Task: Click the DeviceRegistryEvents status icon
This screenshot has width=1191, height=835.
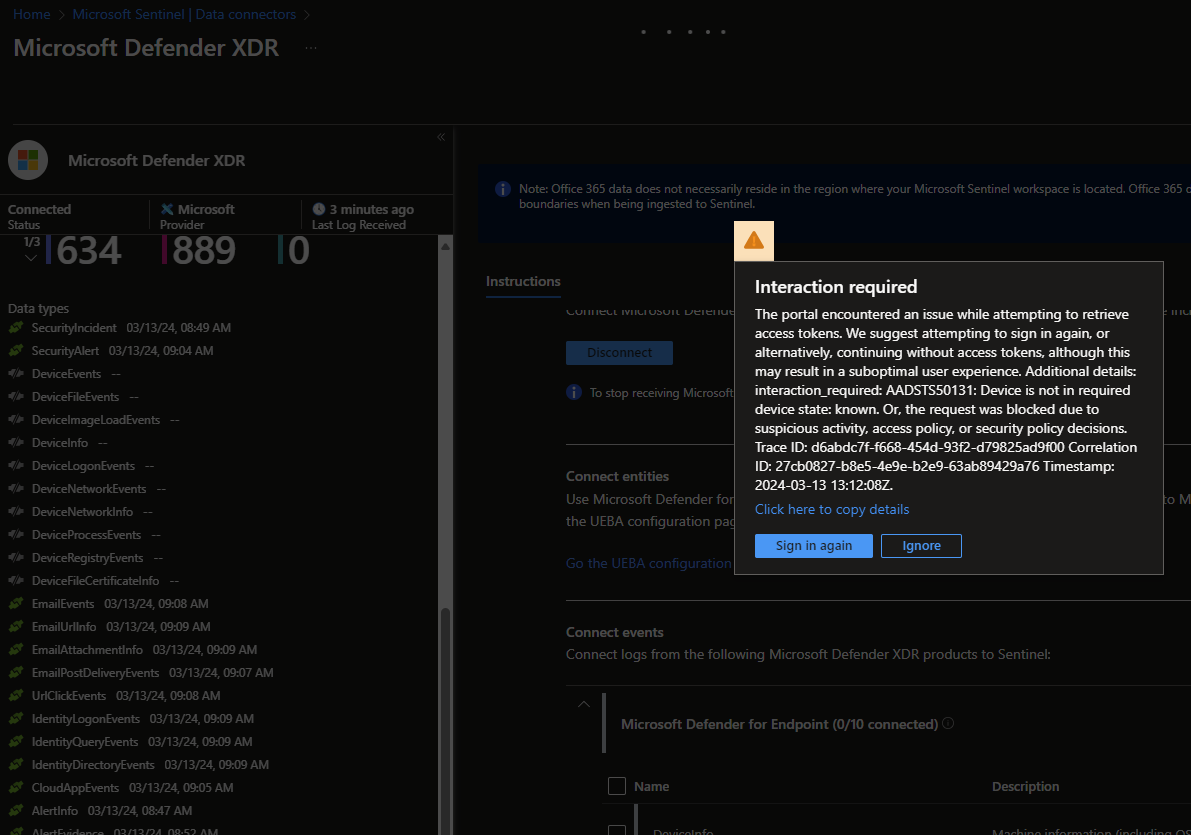Action: 16,558
